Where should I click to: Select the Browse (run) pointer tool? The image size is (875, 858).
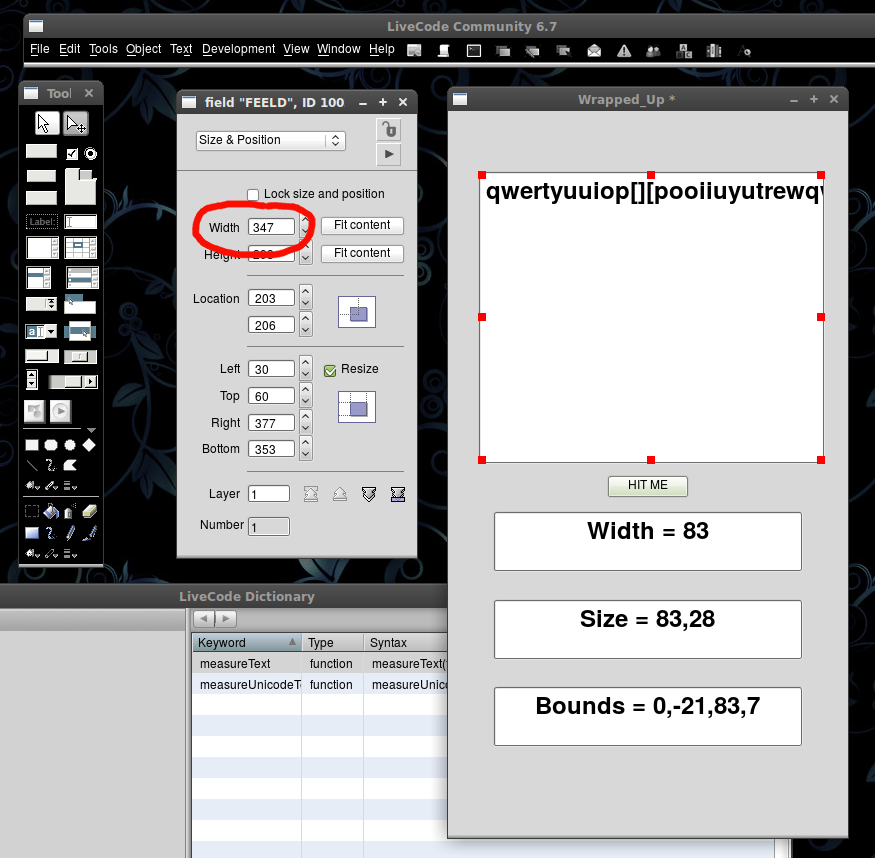(x=46, y=124)
